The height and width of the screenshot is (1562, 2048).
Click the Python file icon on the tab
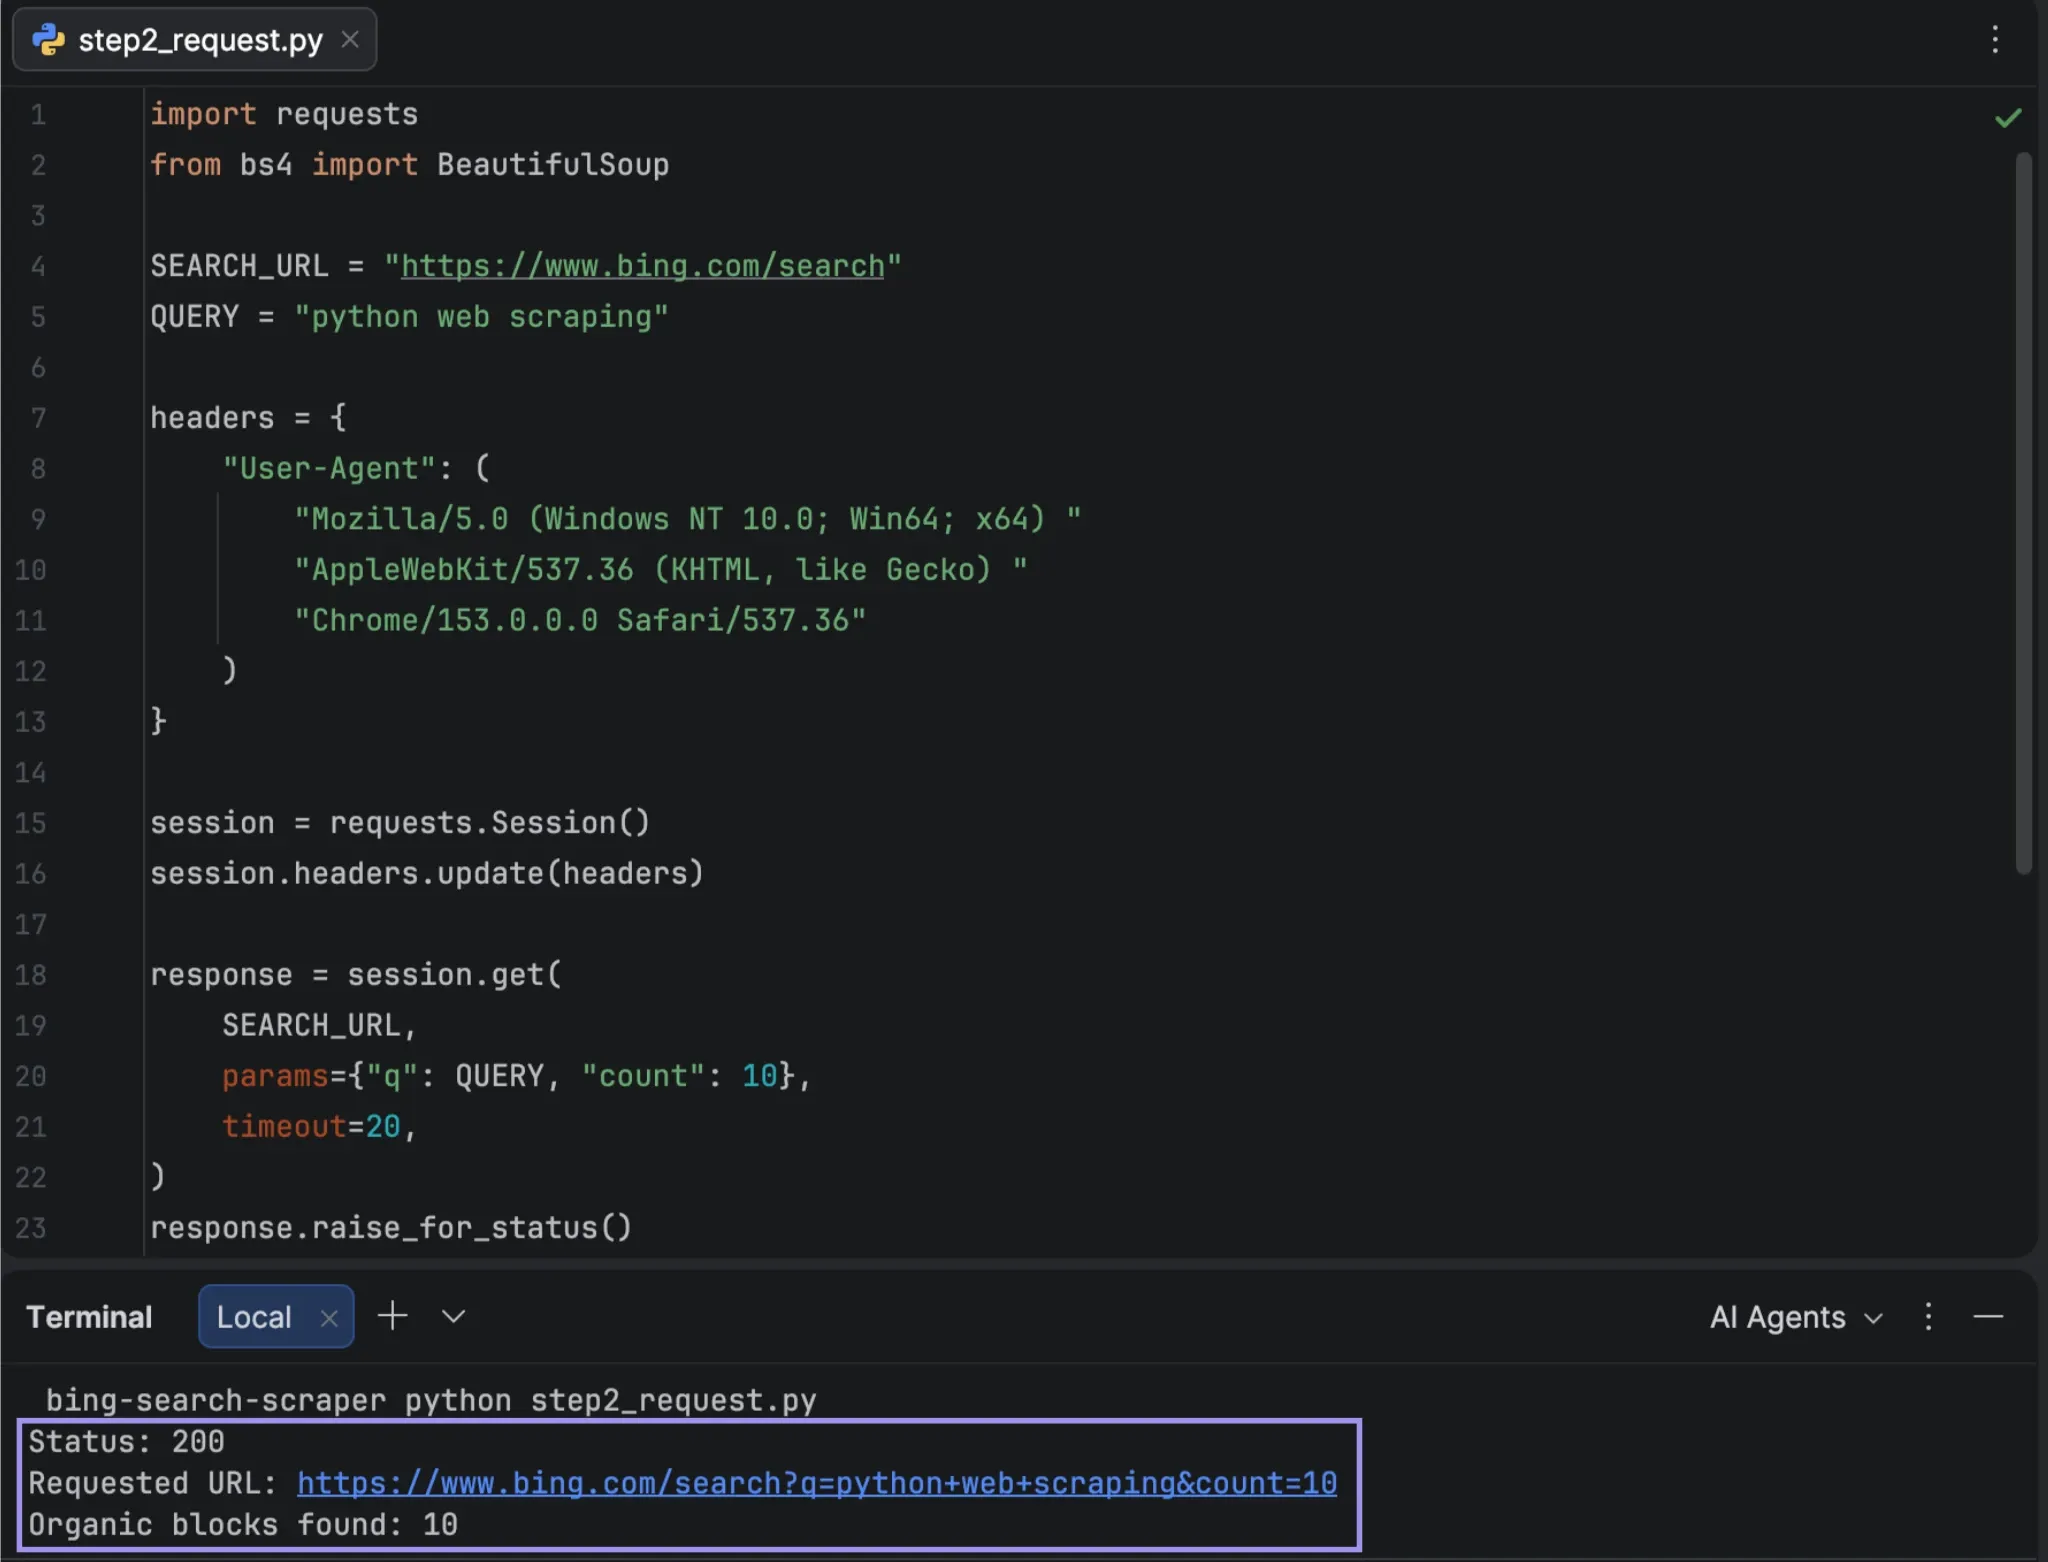pos(48,40)
